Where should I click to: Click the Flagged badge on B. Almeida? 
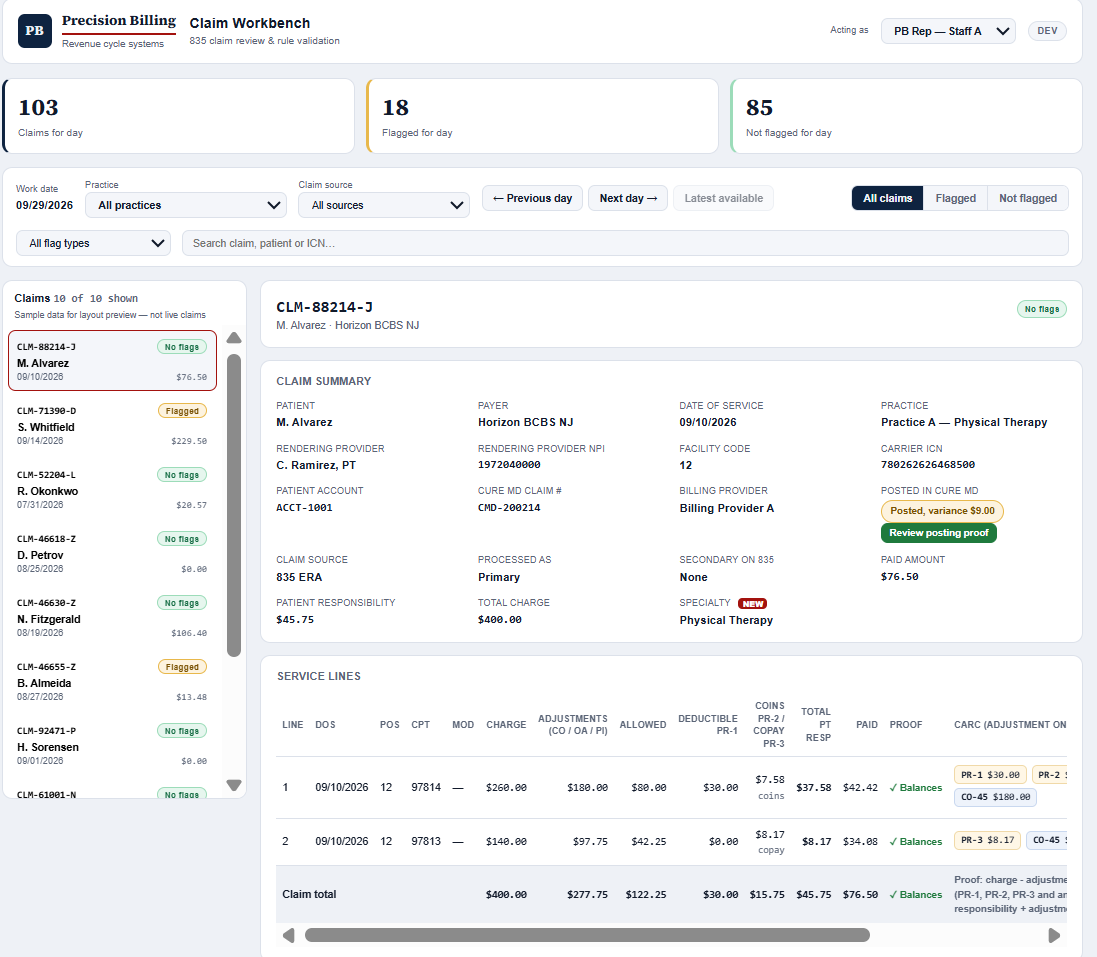(x=182, y=667)
